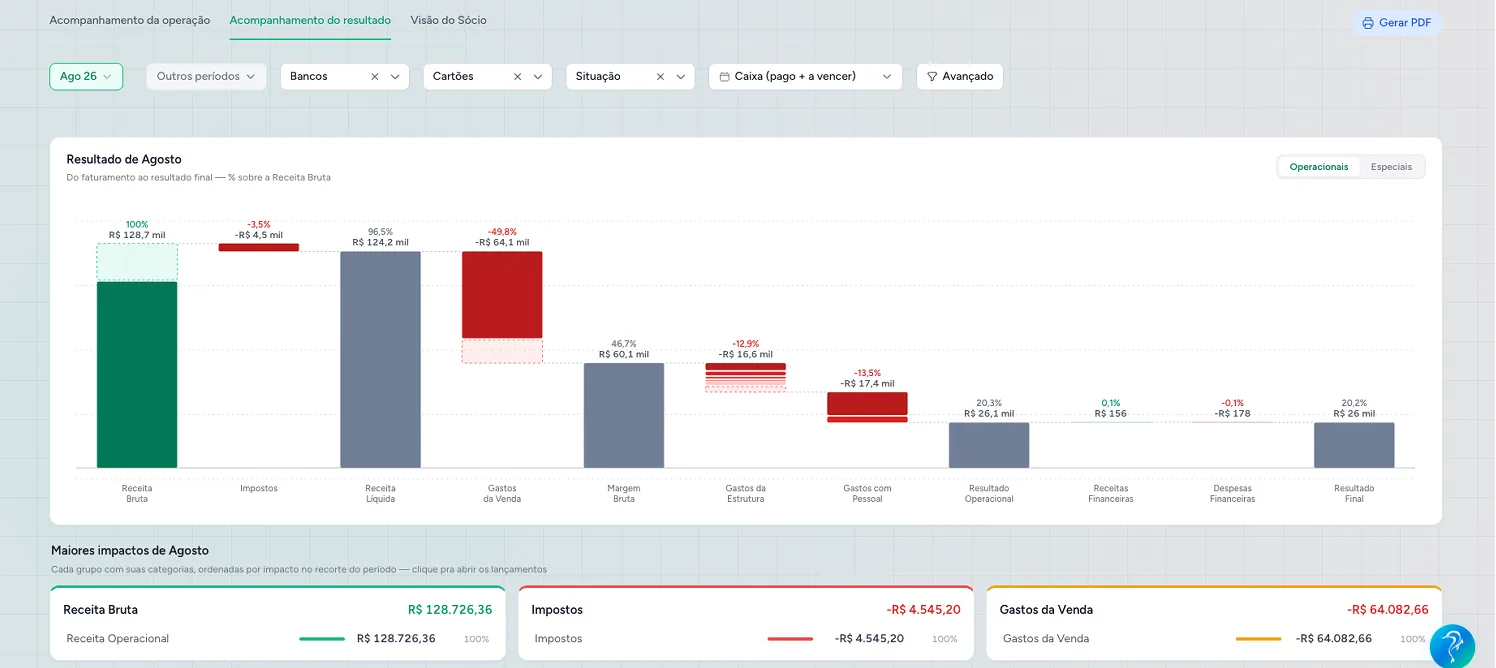Open the Caixa (pago + a vencer) dropdown
Viewport: 1496px width, 668px height.
pyautogui.click(x=805, y=76)
